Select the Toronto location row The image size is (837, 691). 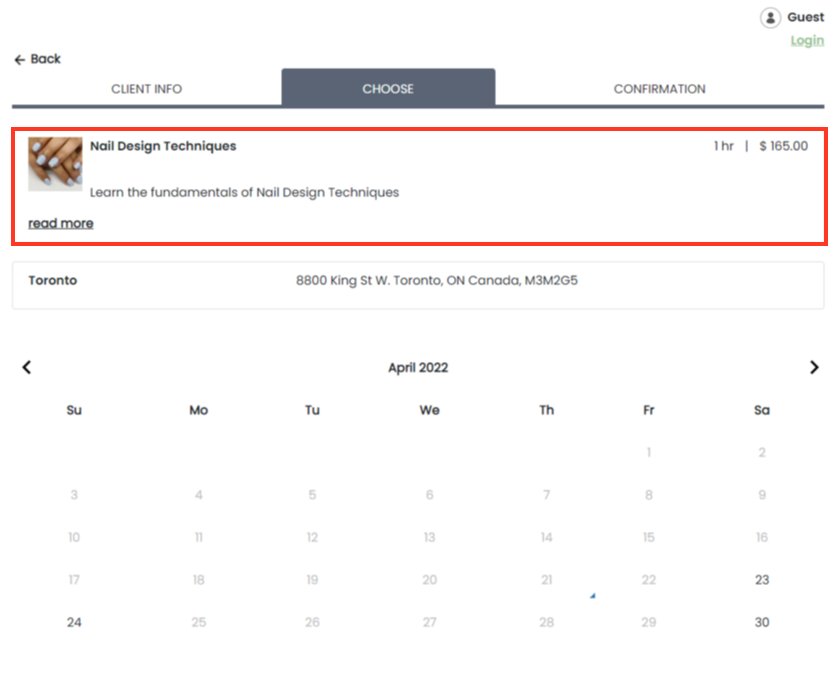click(418, 285)
